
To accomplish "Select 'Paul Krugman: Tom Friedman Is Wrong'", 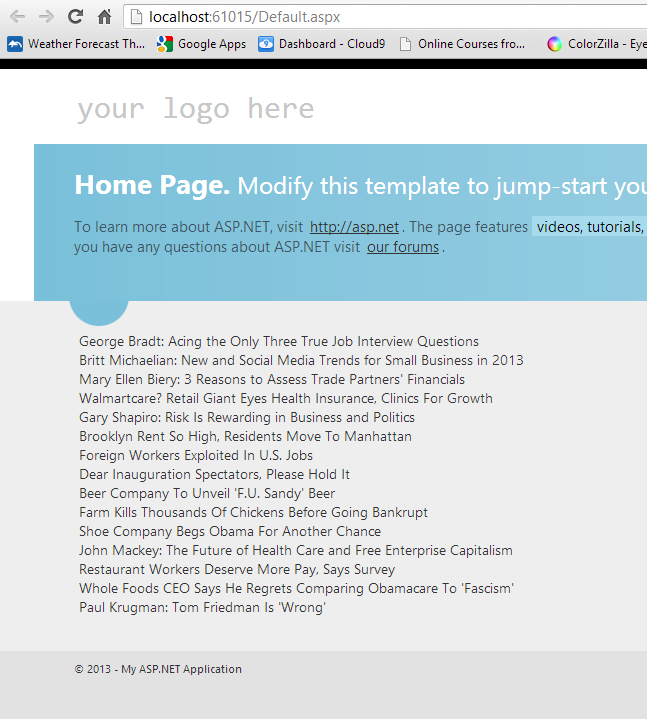I will (202, 608).
